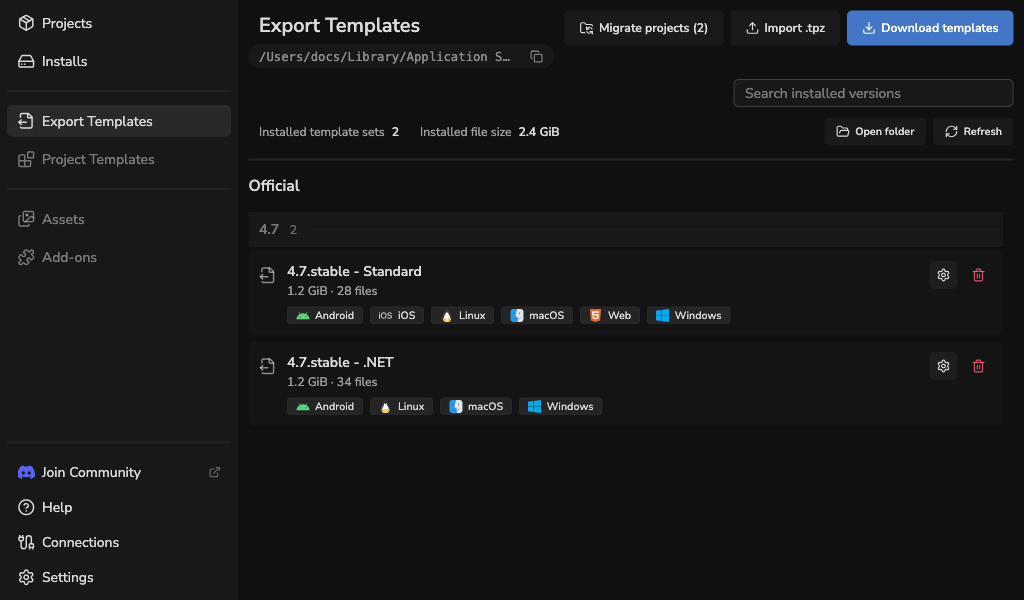This screenshot has width=1024, height=600.
Task: Click template icon beside 4.7.stable - .NET
Action: 267,366
